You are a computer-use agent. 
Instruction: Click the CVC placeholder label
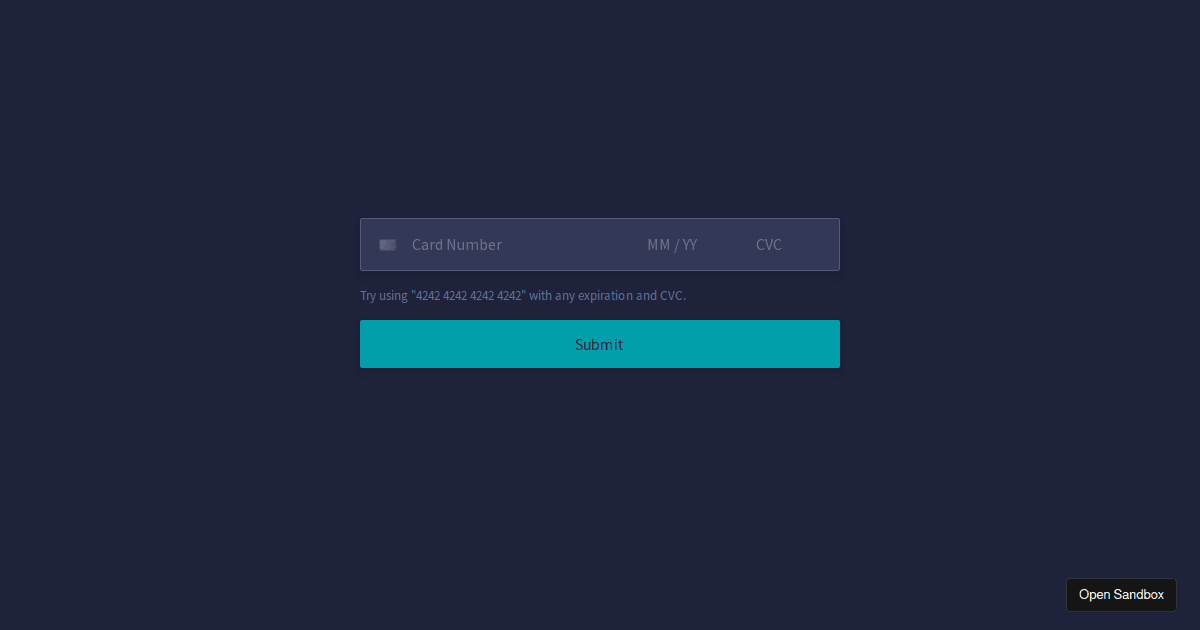[x=769, y=245]
